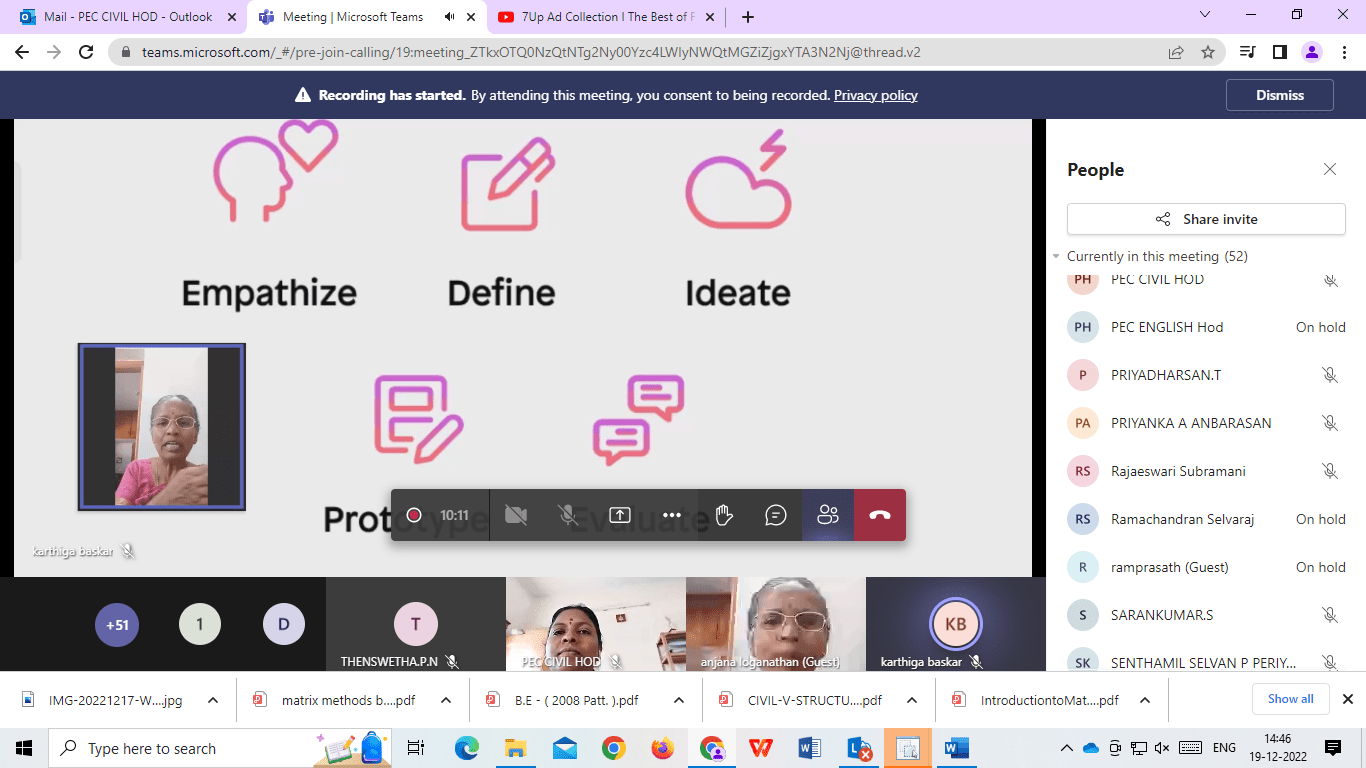This screenshot has width=1366, height=768.
Task: Collapse the 'Currently in this meeting' list
Action: (1056, 256)
